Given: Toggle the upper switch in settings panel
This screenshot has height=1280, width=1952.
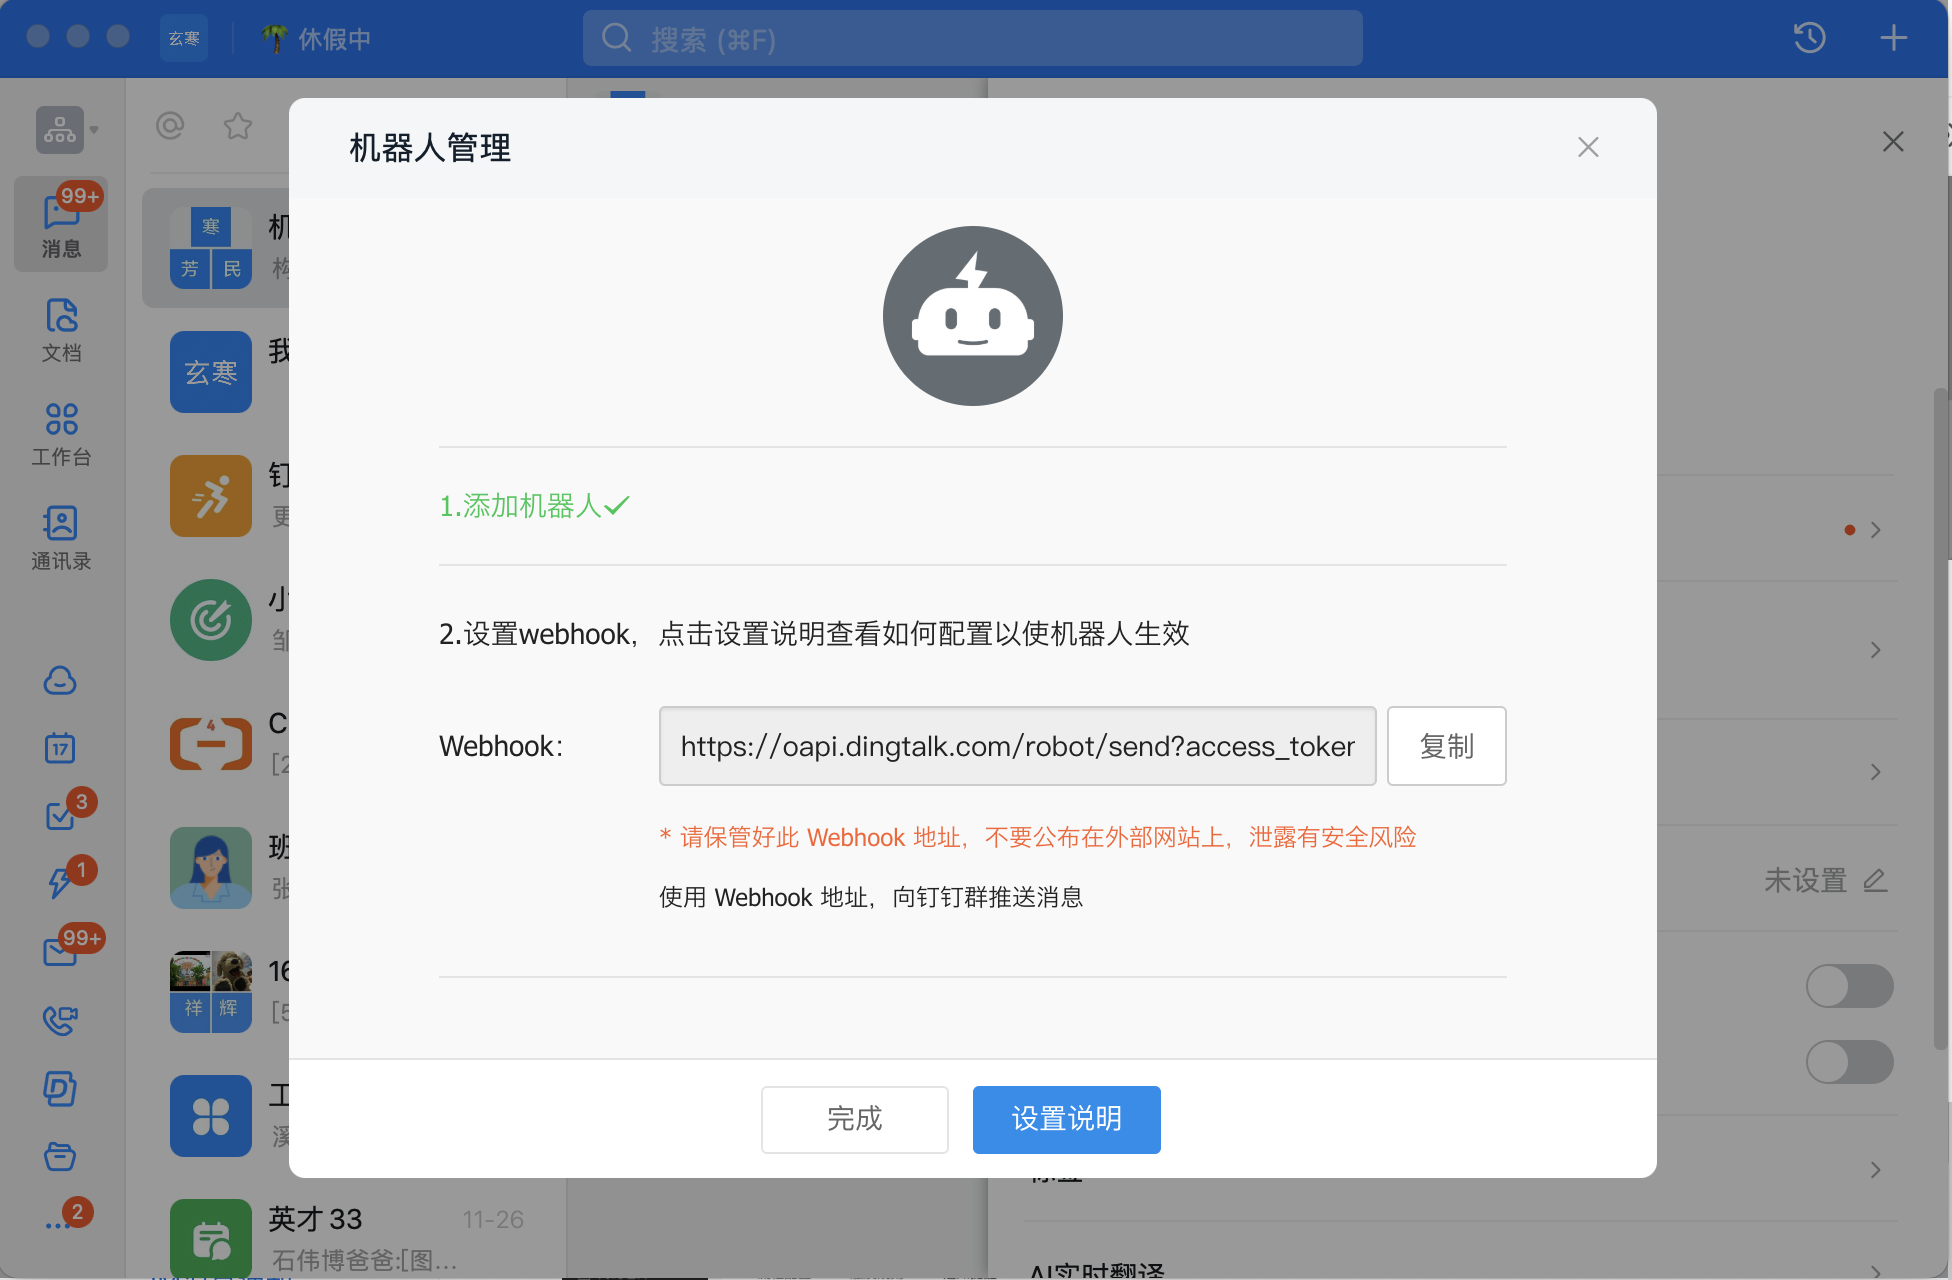Looking at the screenshot, I should pyautogui.click(x=1849, y=986).
